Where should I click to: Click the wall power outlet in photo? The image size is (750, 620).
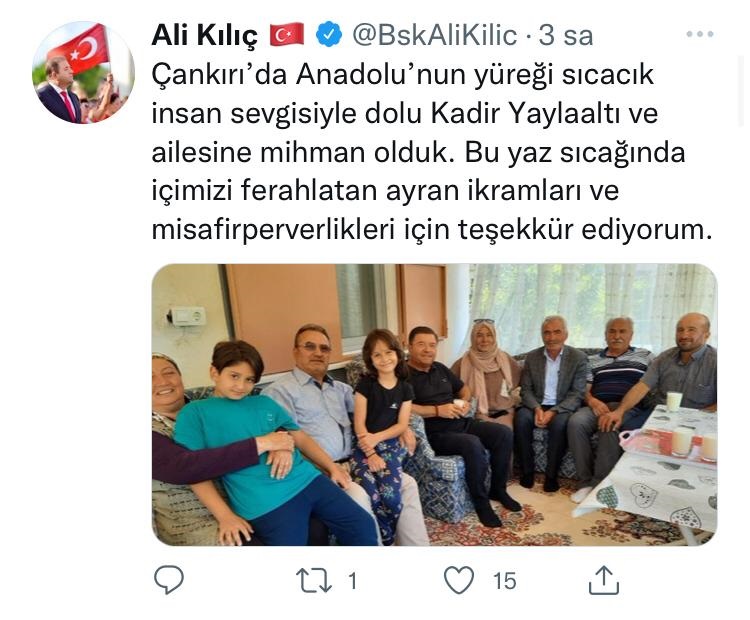click(188, 316)
